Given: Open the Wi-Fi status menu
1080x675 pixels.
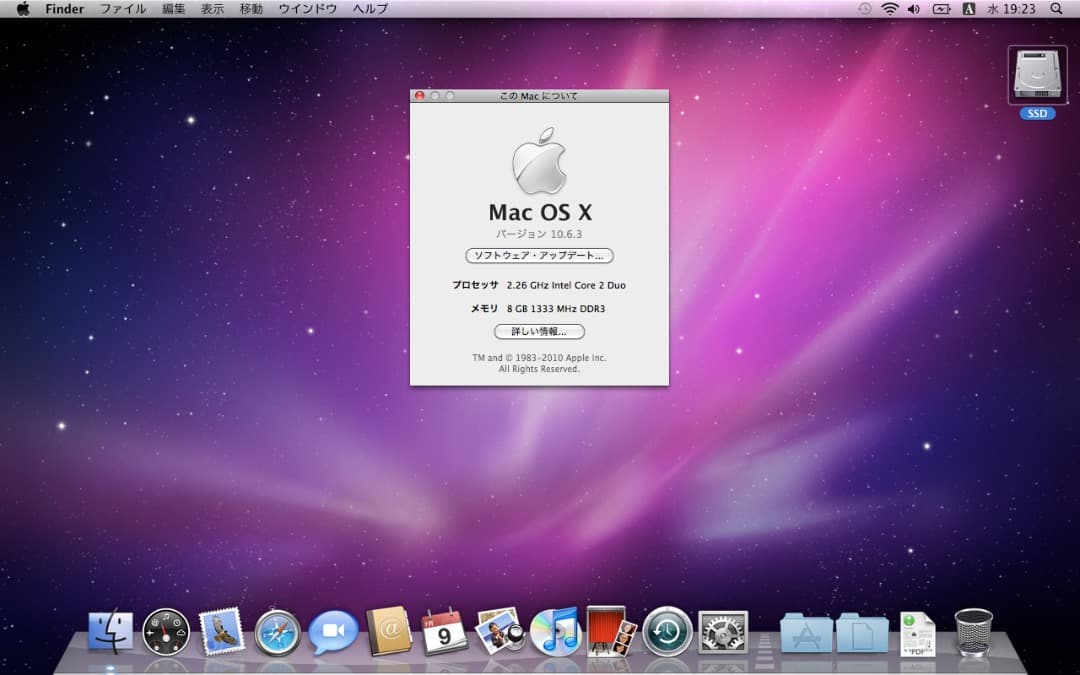Looking at the screenshot, I should click(x=889, y=8).
